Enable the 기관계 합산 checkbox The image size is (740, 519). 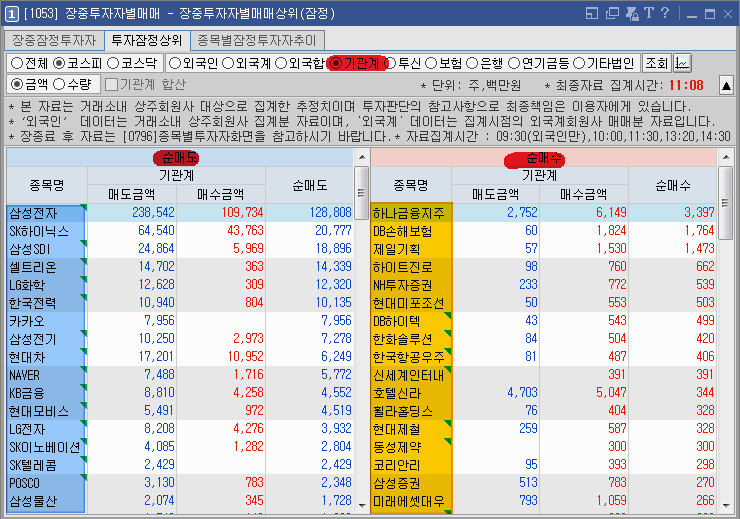point(111,84)
